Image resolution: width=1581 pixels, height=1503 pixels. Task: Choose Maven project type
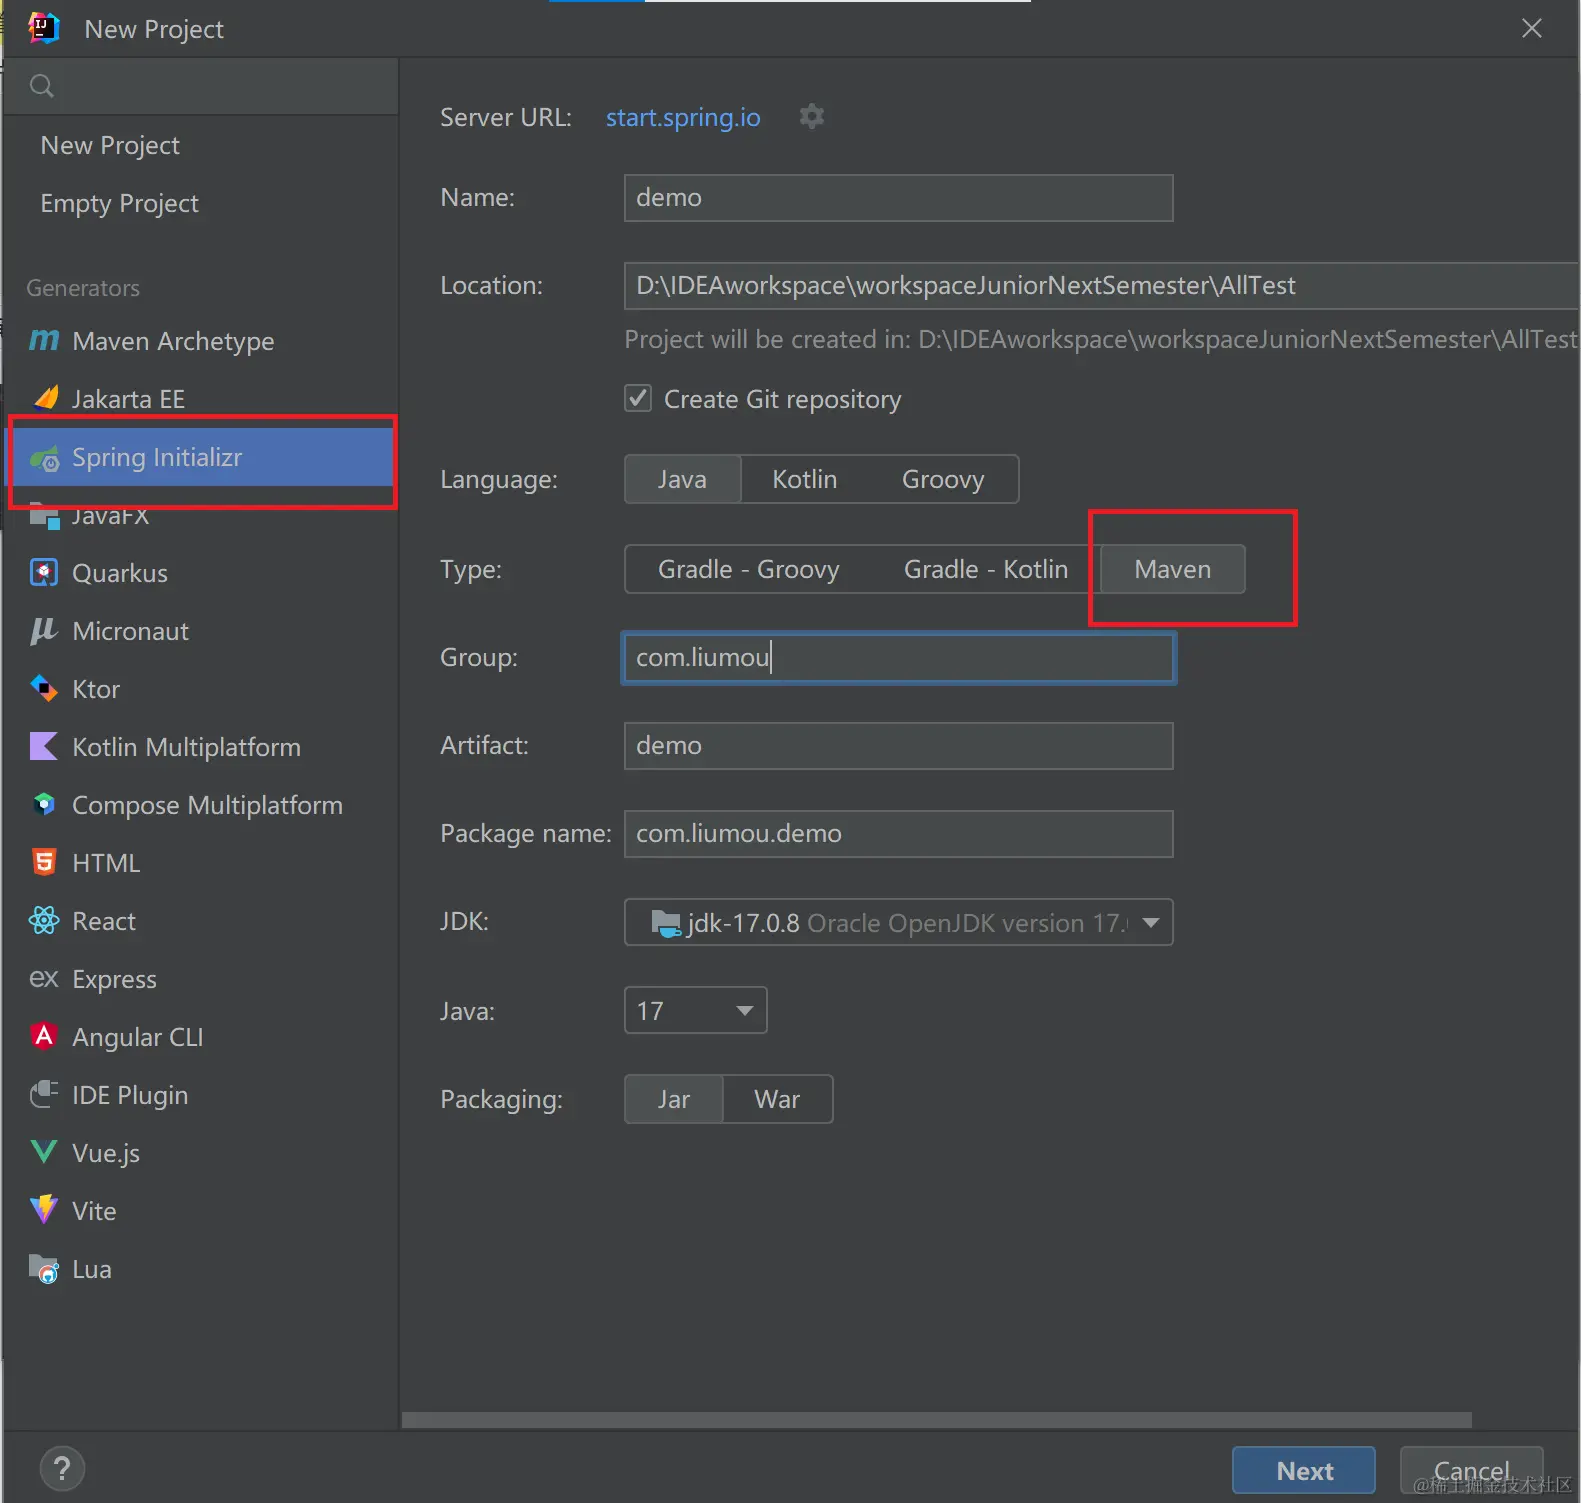[1173, 569]
